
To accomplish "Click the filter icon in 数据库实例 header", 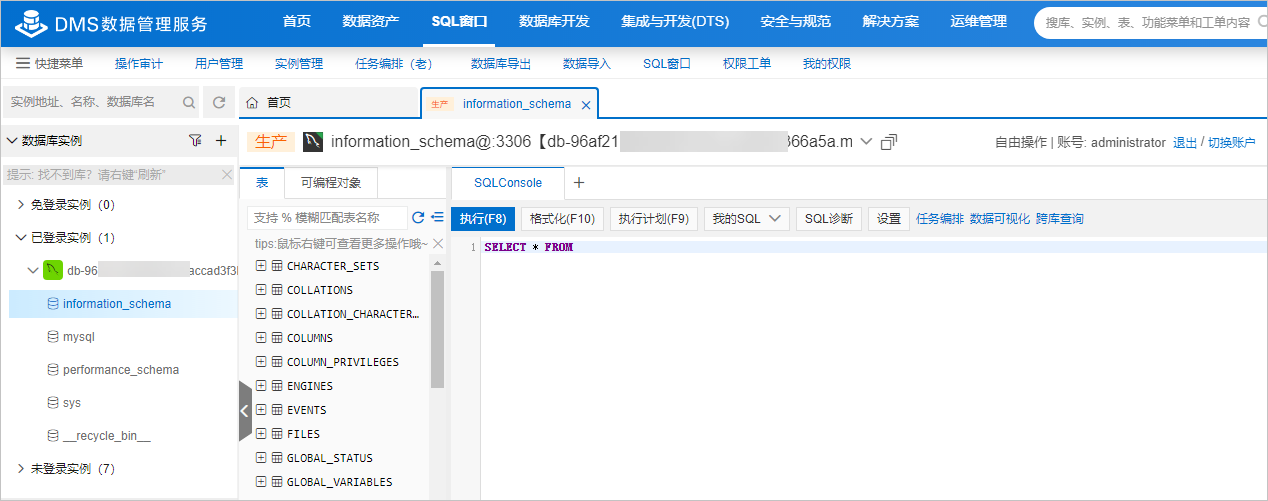I will (195, 141).
